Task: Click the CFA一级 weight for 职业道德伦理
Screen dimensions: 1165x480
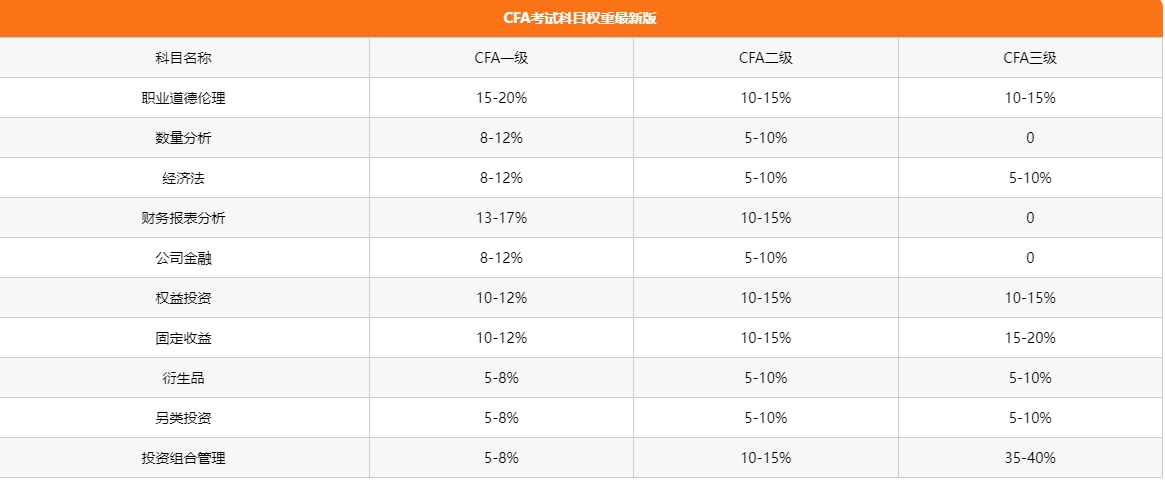Action: (501, 98)
